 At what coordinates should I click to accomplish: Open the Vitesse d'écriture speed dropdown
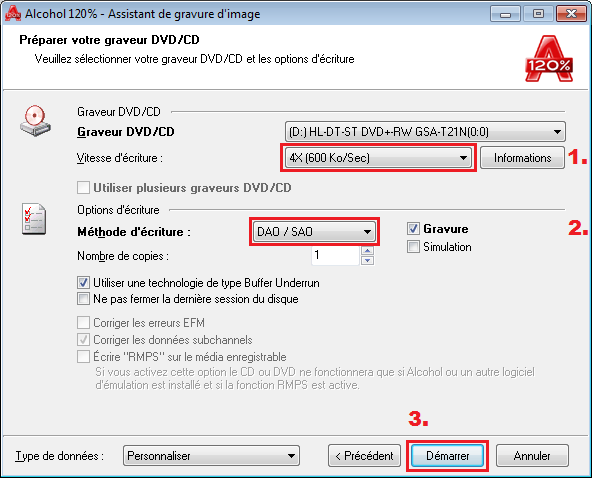pyautogui.click(x=378, y=157)
